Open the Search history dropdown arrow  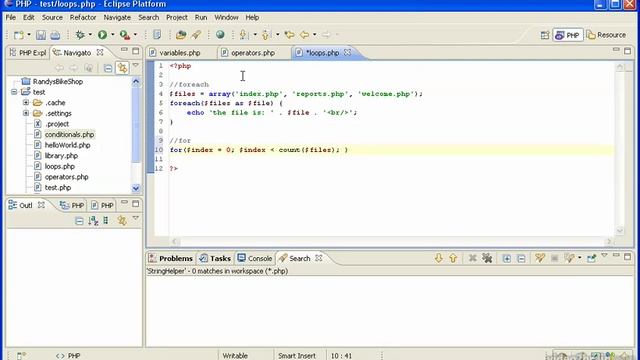[x=580, y=258]
